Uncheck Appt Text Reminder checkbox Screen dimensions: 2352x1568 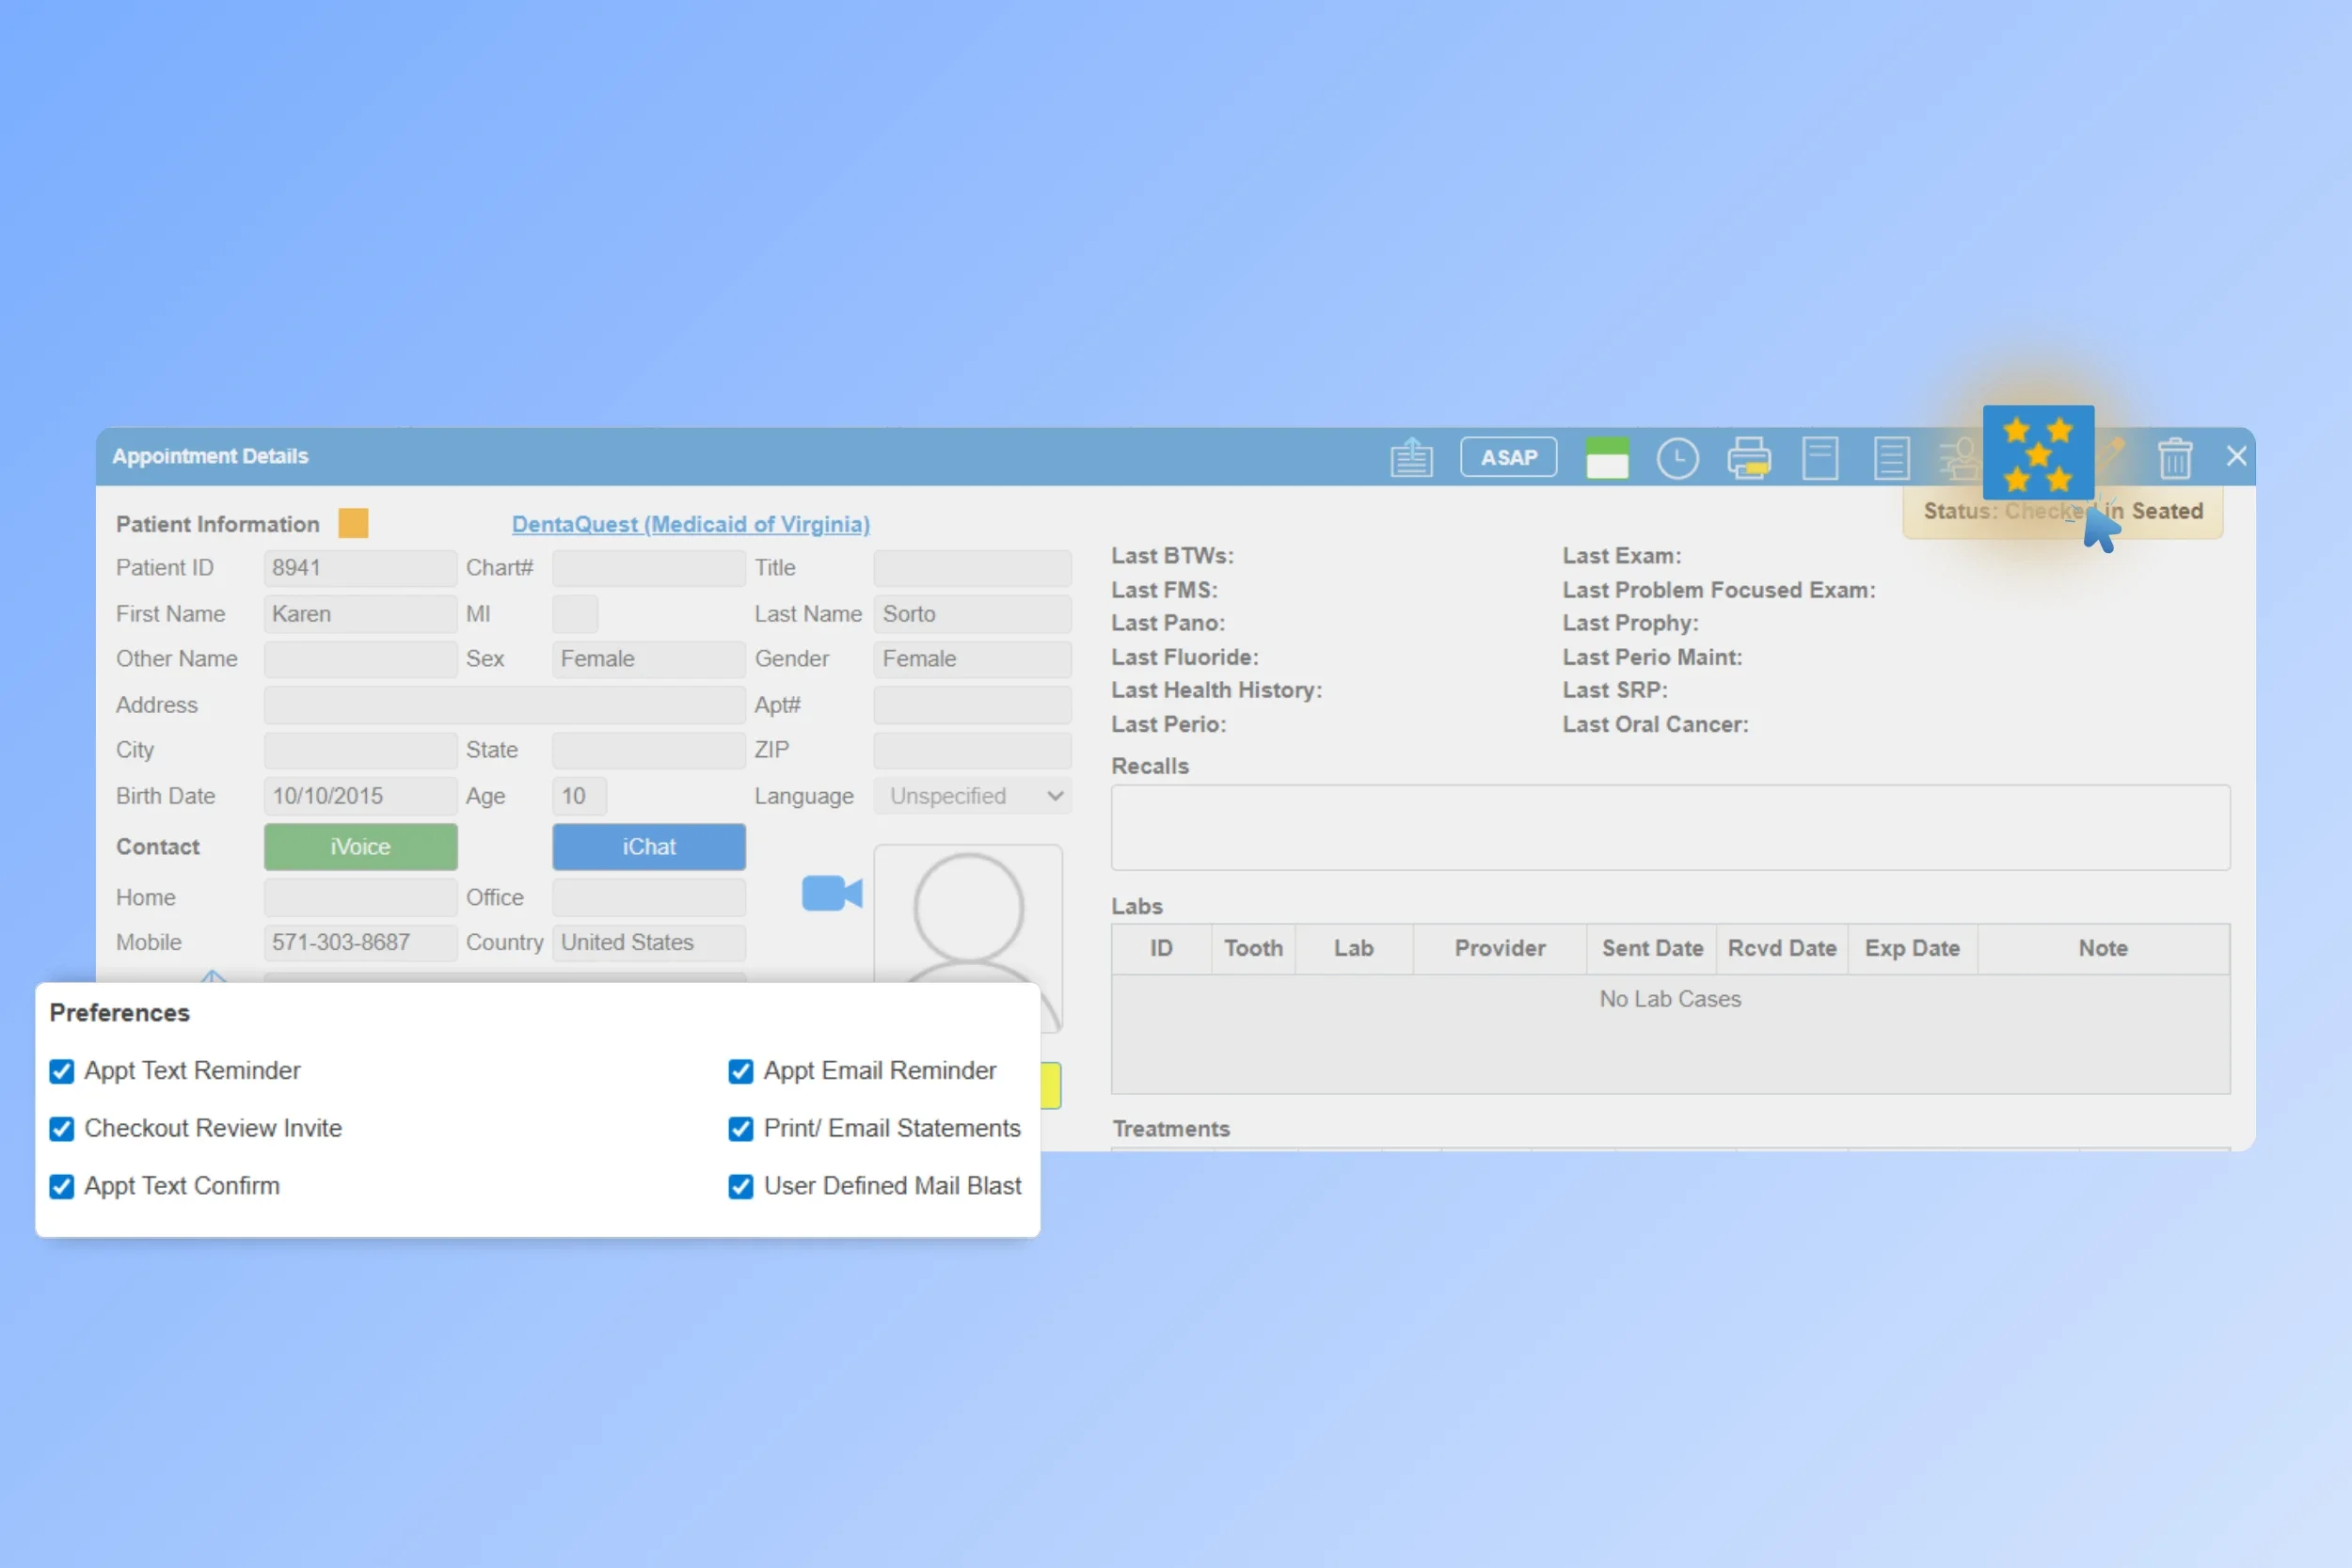pyautogui.click(x=62, y=1071)
